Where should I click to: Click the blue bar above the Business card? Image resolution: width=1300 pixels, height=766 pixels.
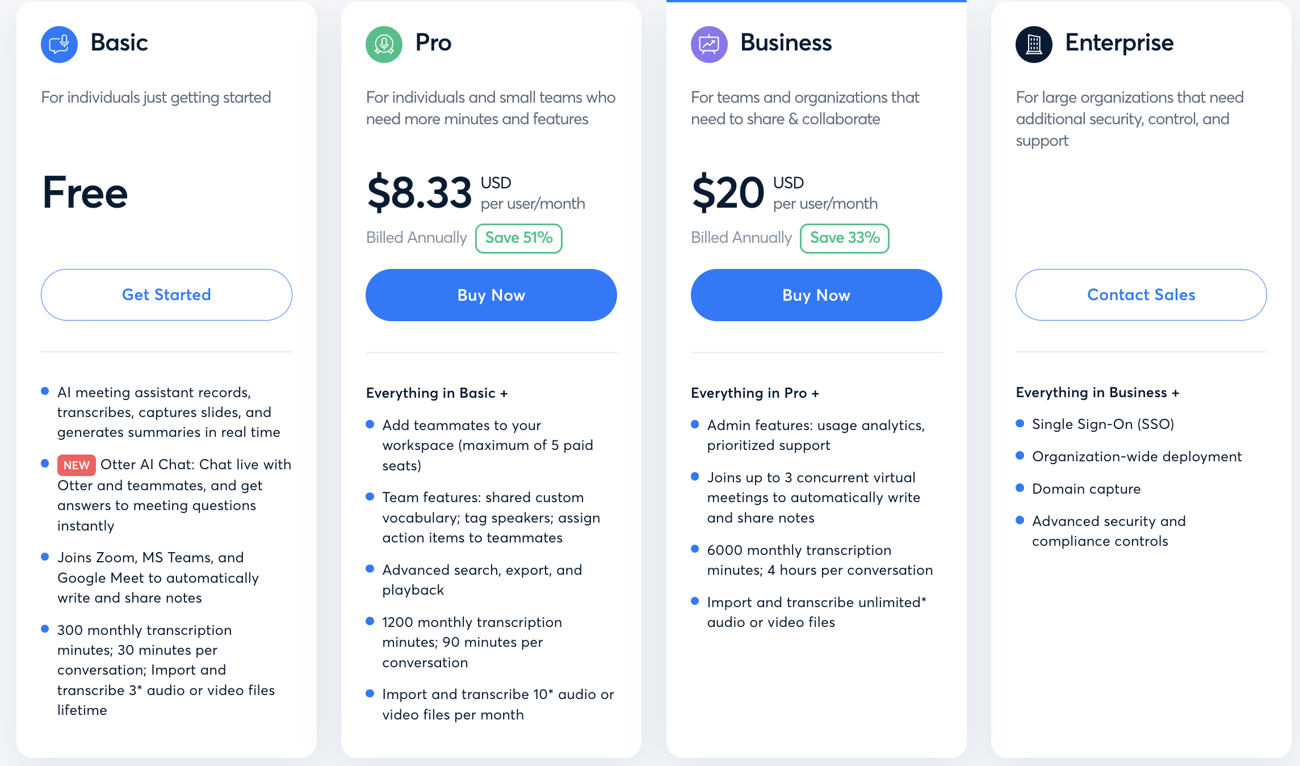pyautogui.click(x=816, y=2)
